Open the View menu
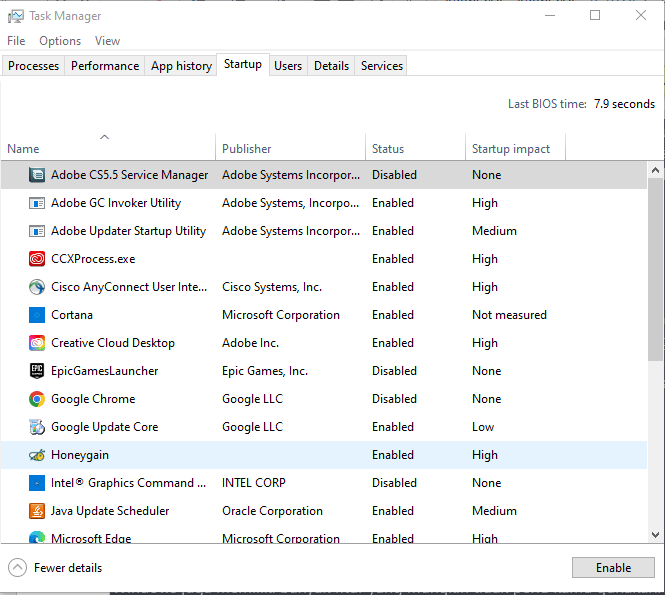 pyautogui.click(x=107, y=41)
